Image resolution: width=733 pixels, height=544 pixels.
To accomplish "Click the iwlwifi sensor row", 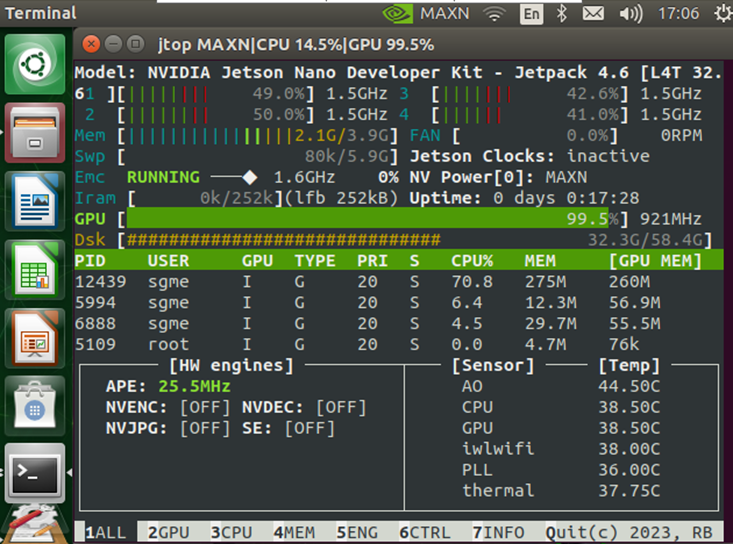I will coord(561,449).
